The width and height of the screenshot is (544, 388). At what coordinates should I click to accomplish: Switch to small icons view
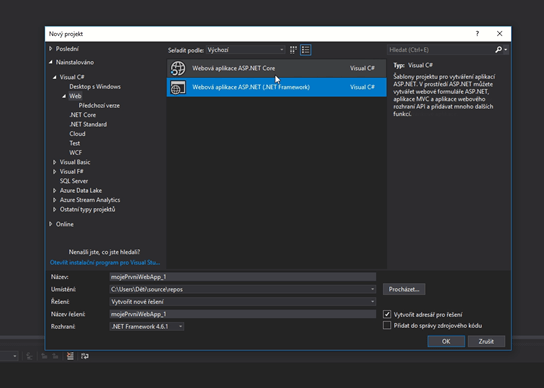pos(294,50)
